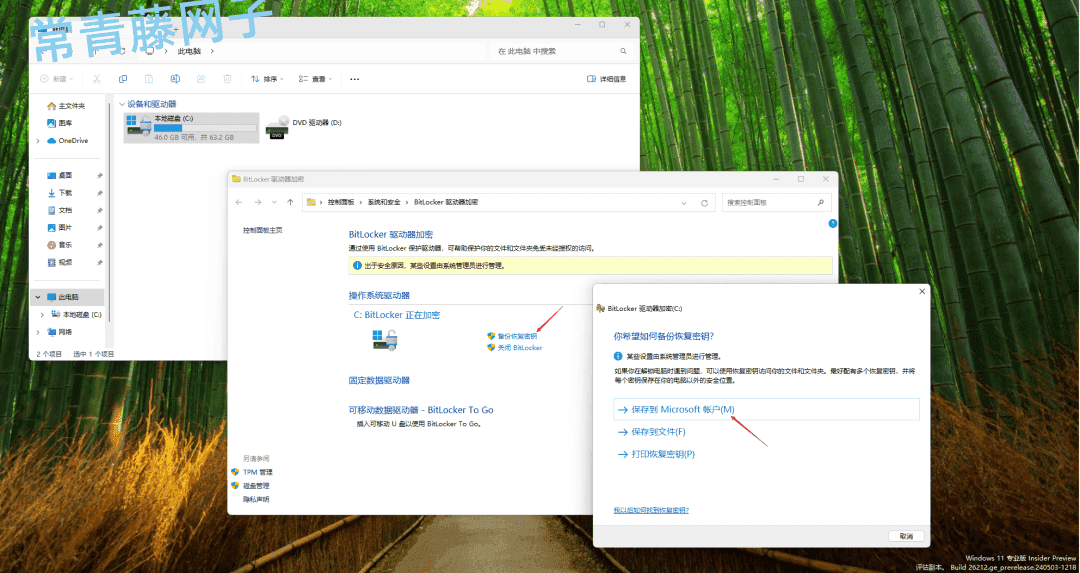Open the See more (…) menu in File Explorer
Image resolution: width=1080 pixels, height=573 pixels.
(355, 79)
